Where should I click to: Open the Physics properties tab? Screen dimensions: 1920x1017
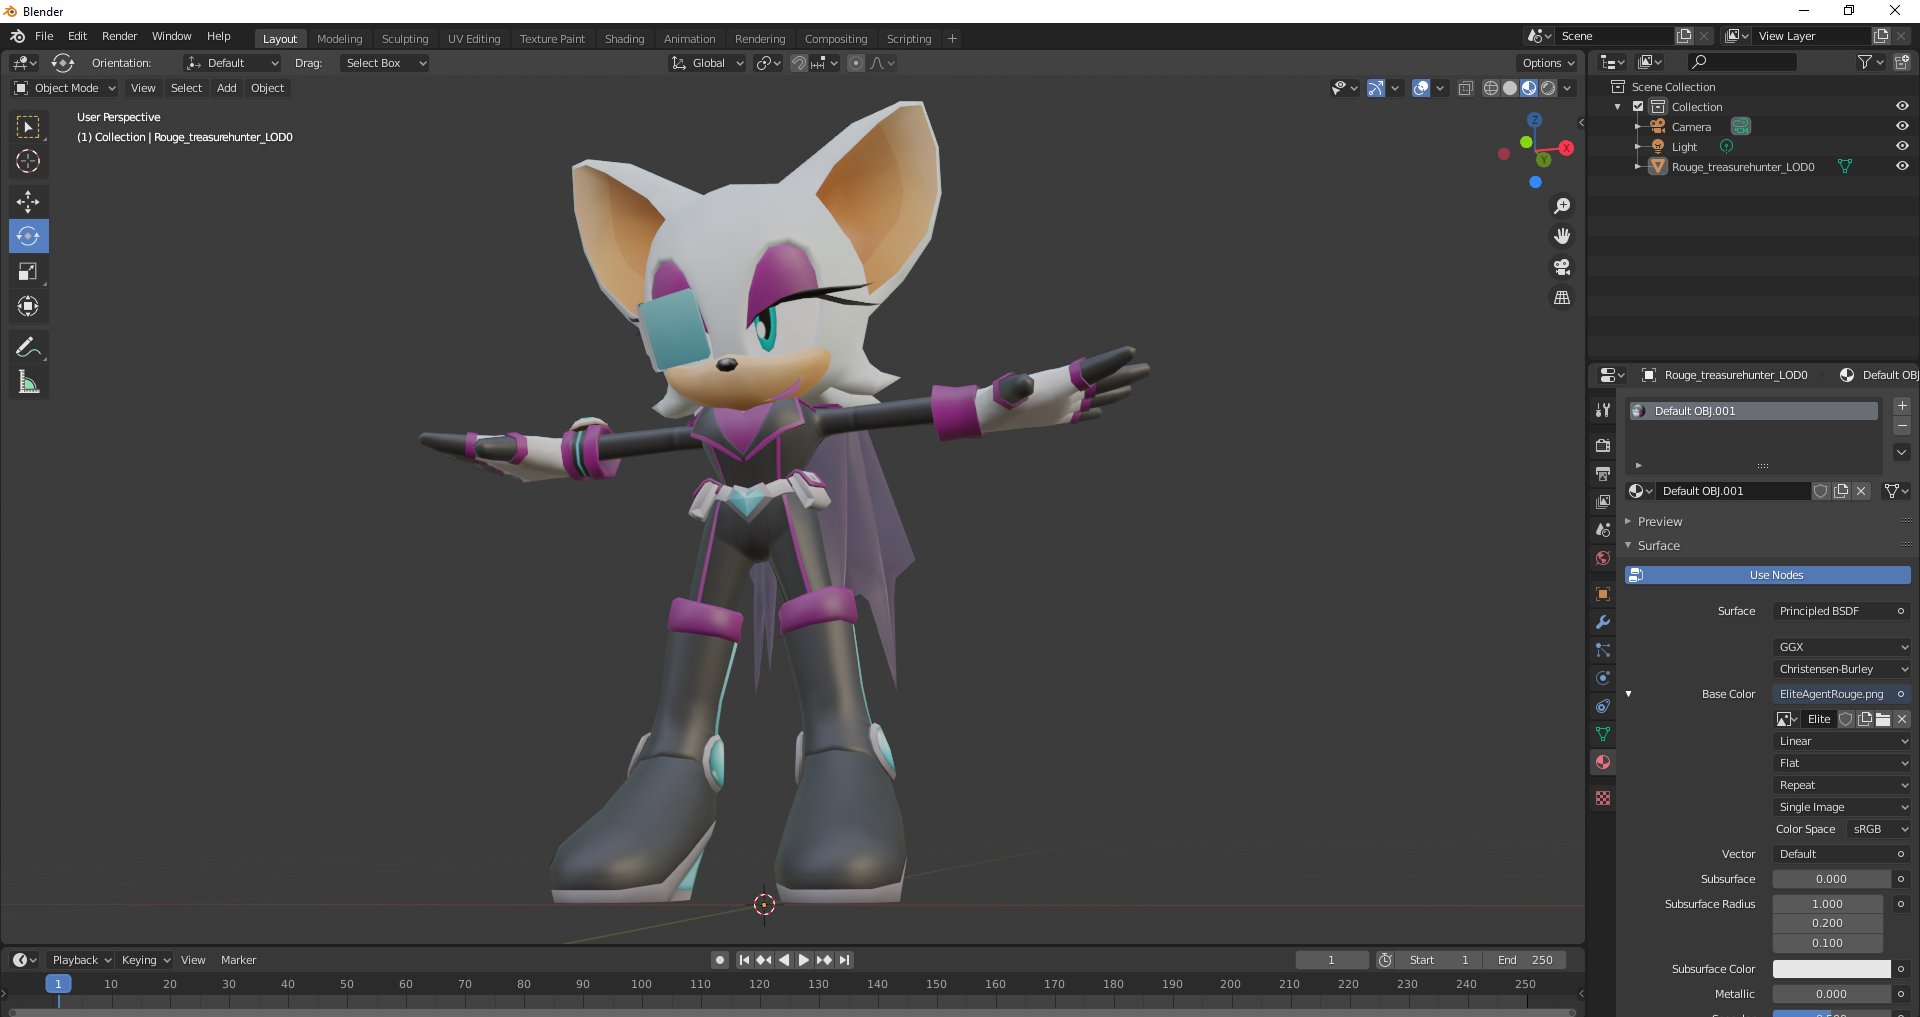click(1603, 678)
